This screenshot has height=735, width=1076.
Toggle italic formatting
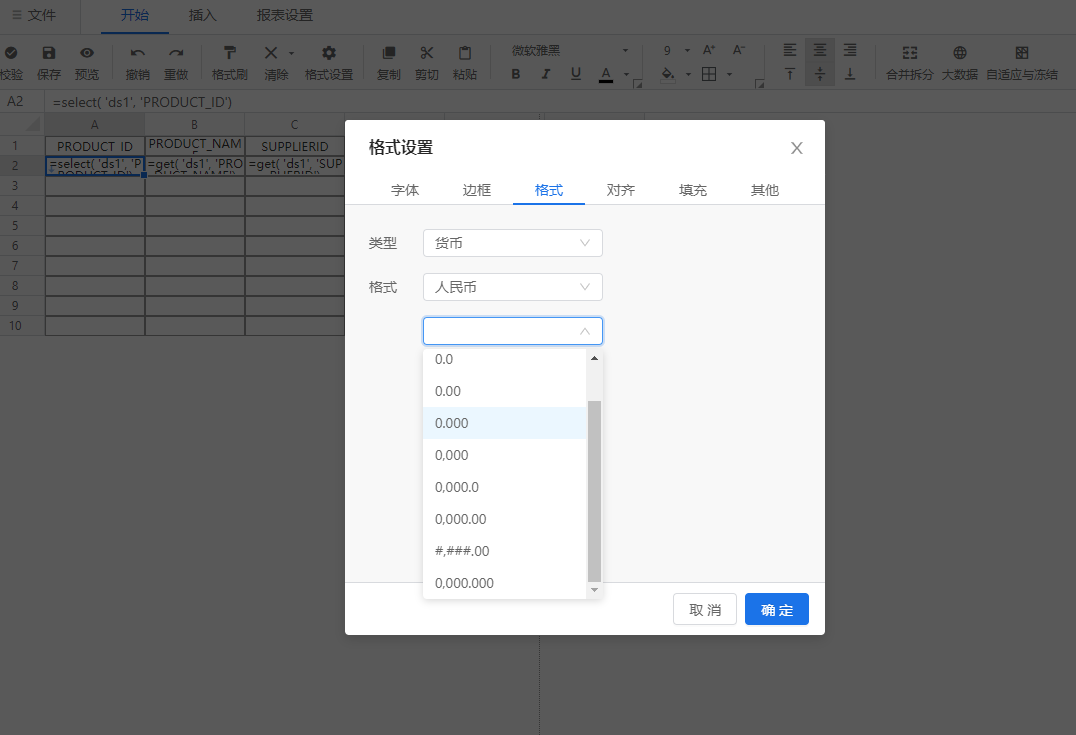(x=546, y=73)
